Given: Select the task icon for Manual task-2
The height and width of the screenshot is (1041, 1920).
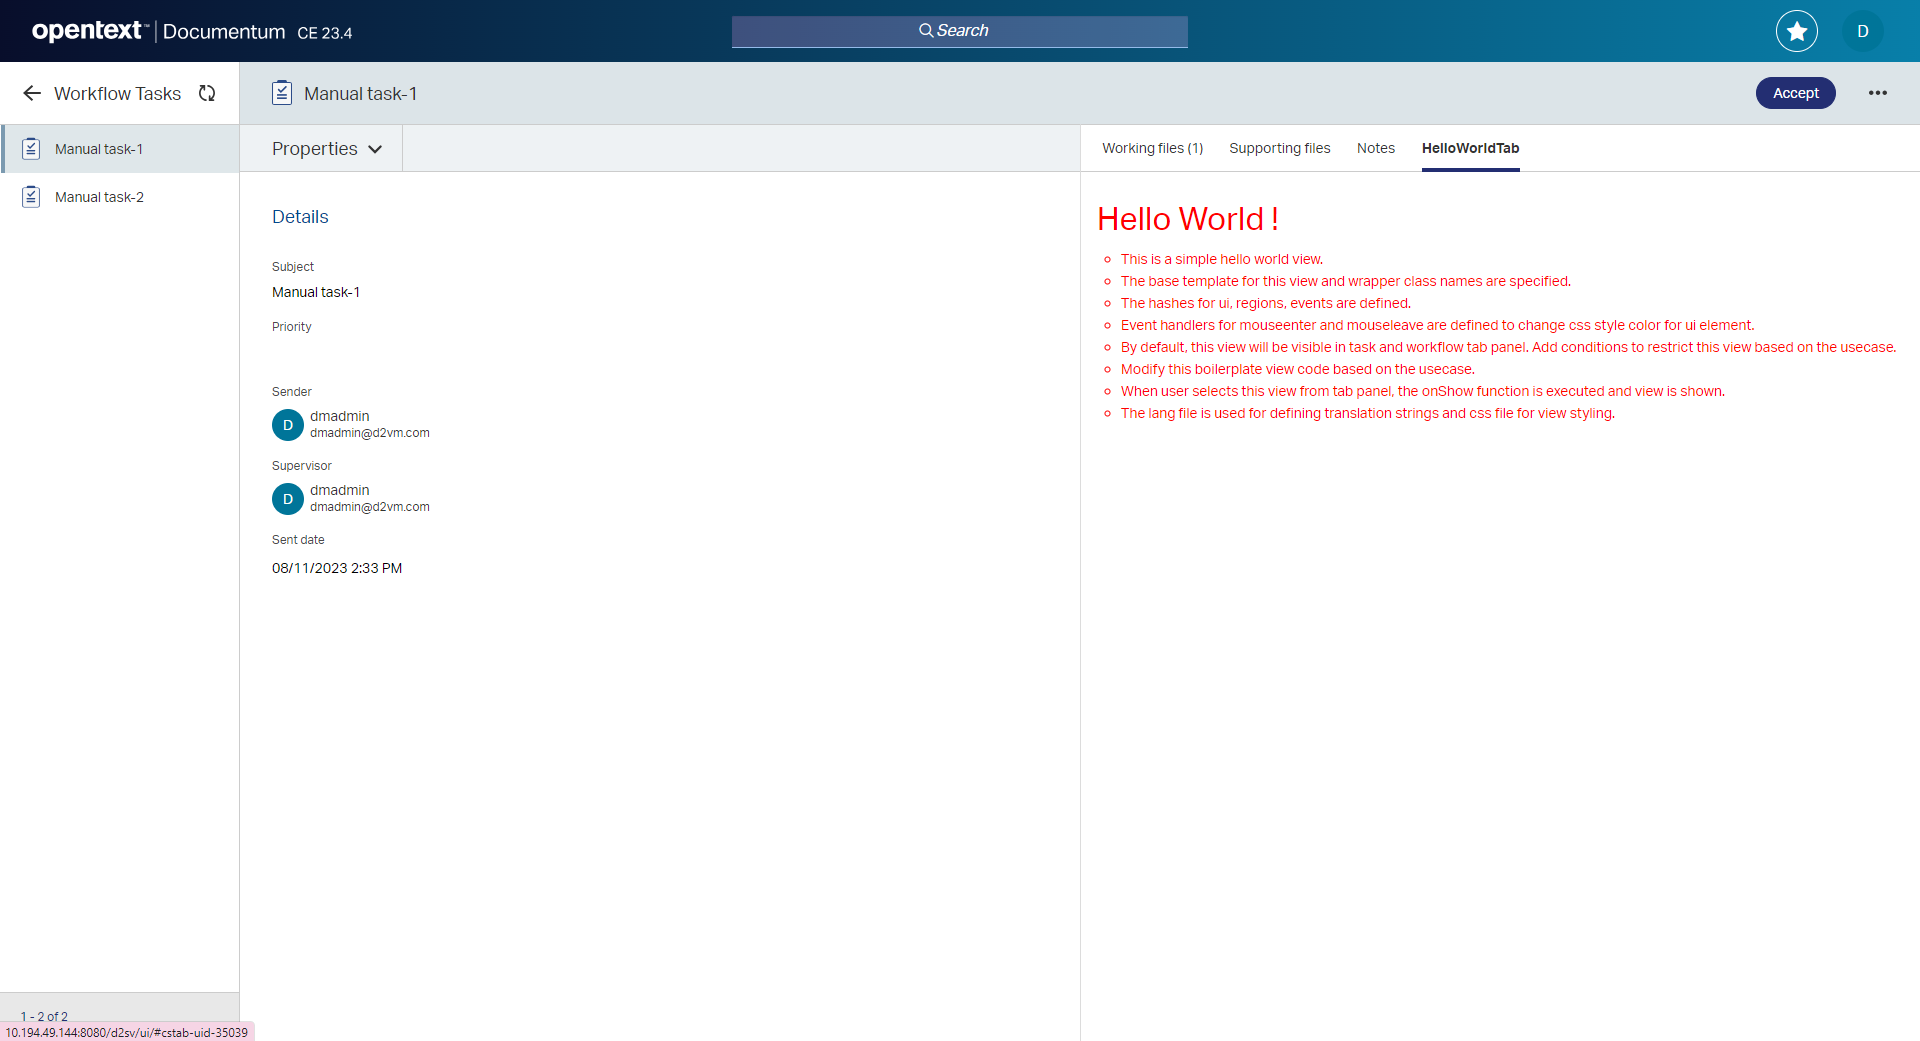Looking at the screenshot, I should [x=31, y=196].
